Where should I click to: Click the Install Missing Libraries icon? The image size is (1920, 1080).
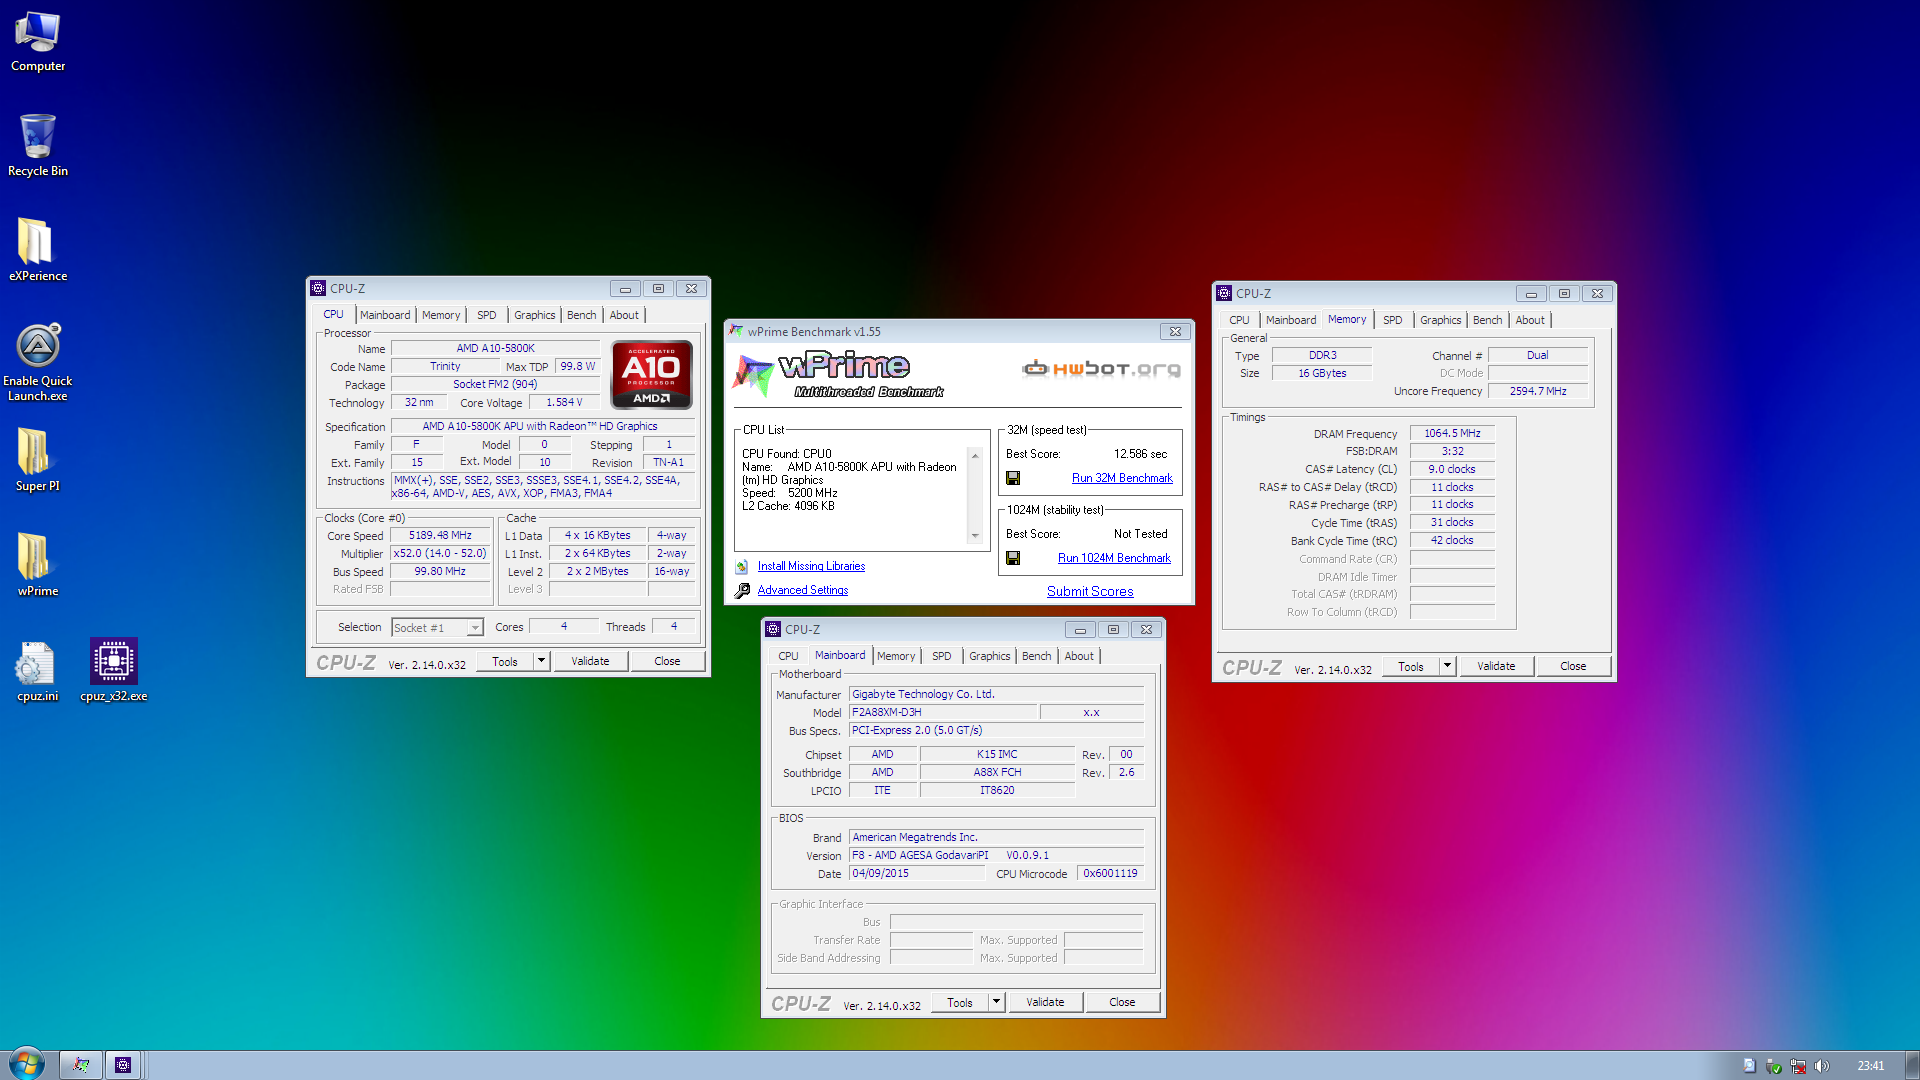coord(742,566)
